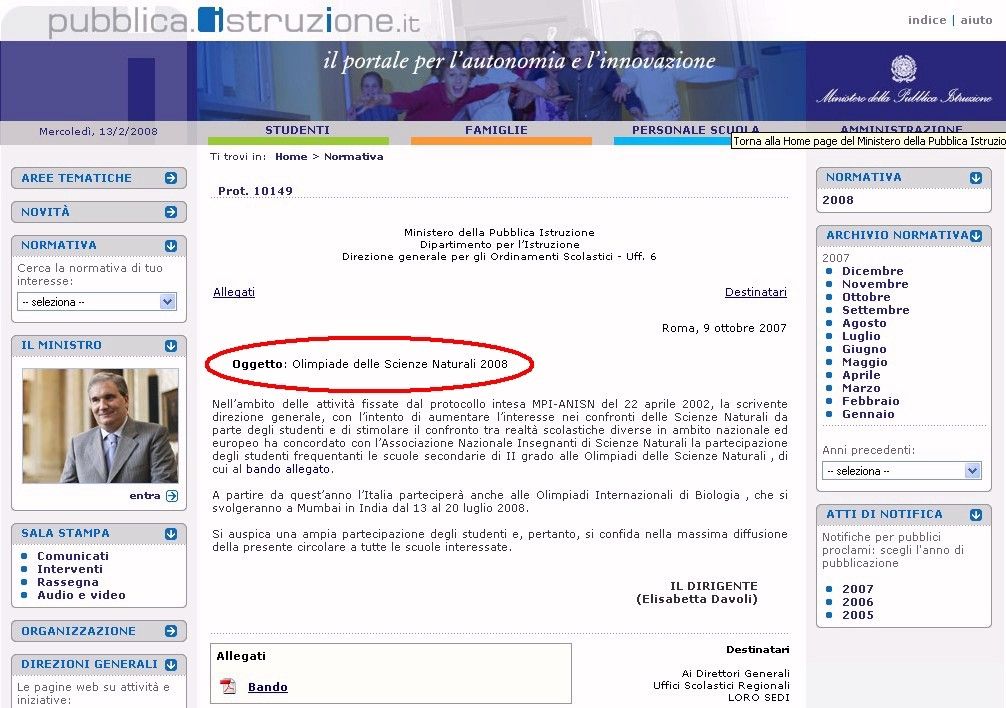
Task: Open Luglio in the 2007 archive
Action: [861, 336]
